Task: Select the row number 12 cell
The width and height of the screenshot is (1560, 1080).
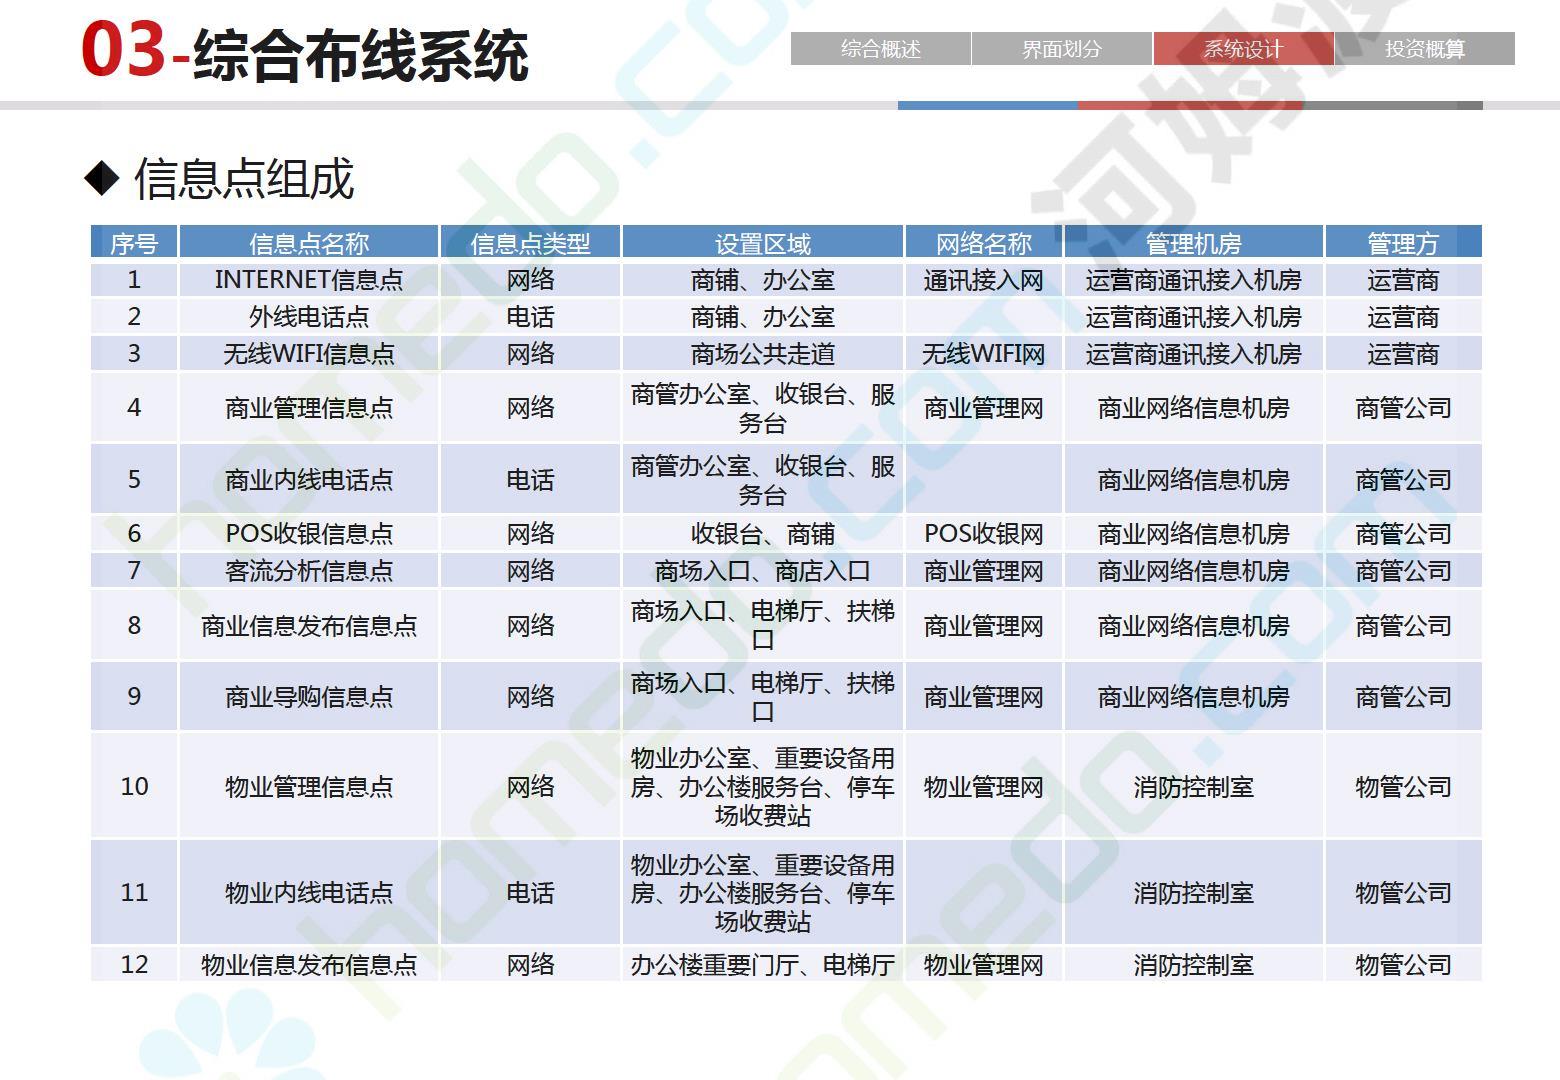Action: 134,965
